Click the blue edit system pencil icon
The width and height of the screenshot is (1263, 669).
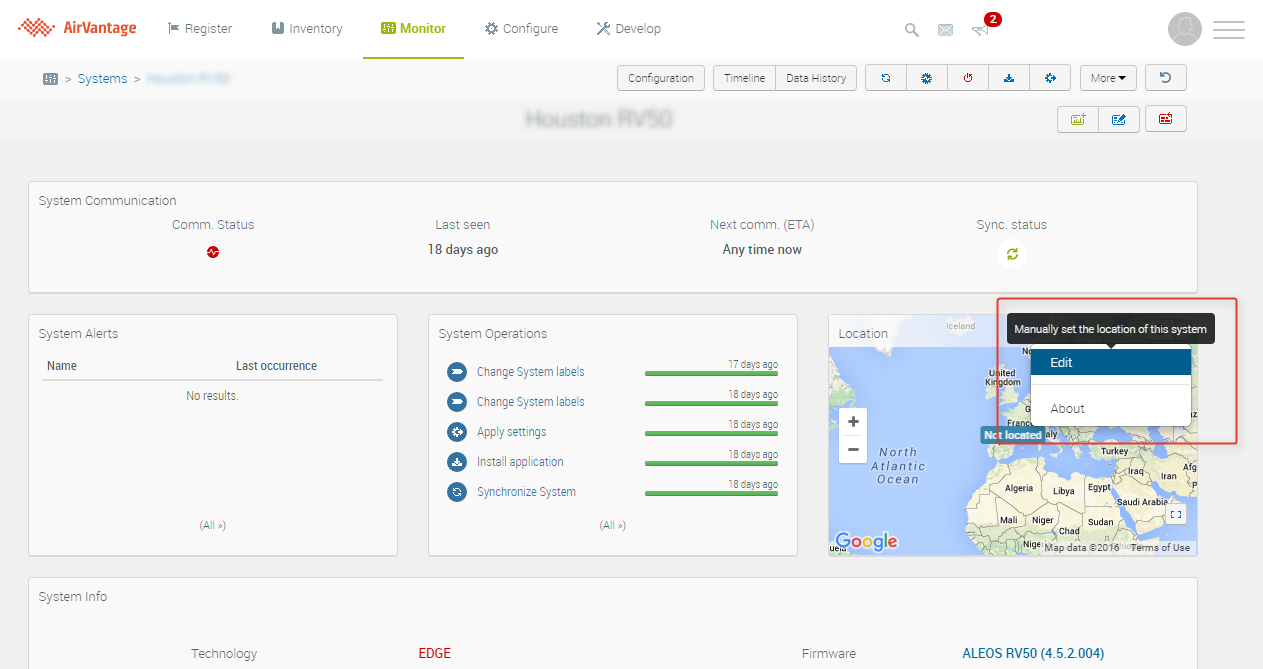point(1118,119)
